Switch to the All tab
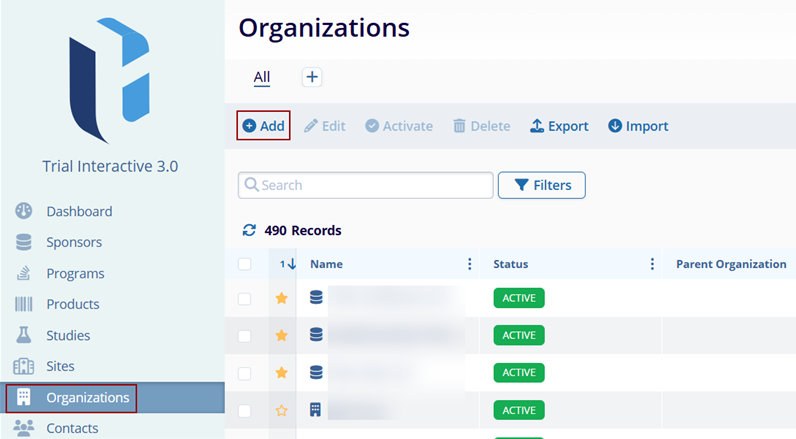The image size is (796, 439). 262,77
